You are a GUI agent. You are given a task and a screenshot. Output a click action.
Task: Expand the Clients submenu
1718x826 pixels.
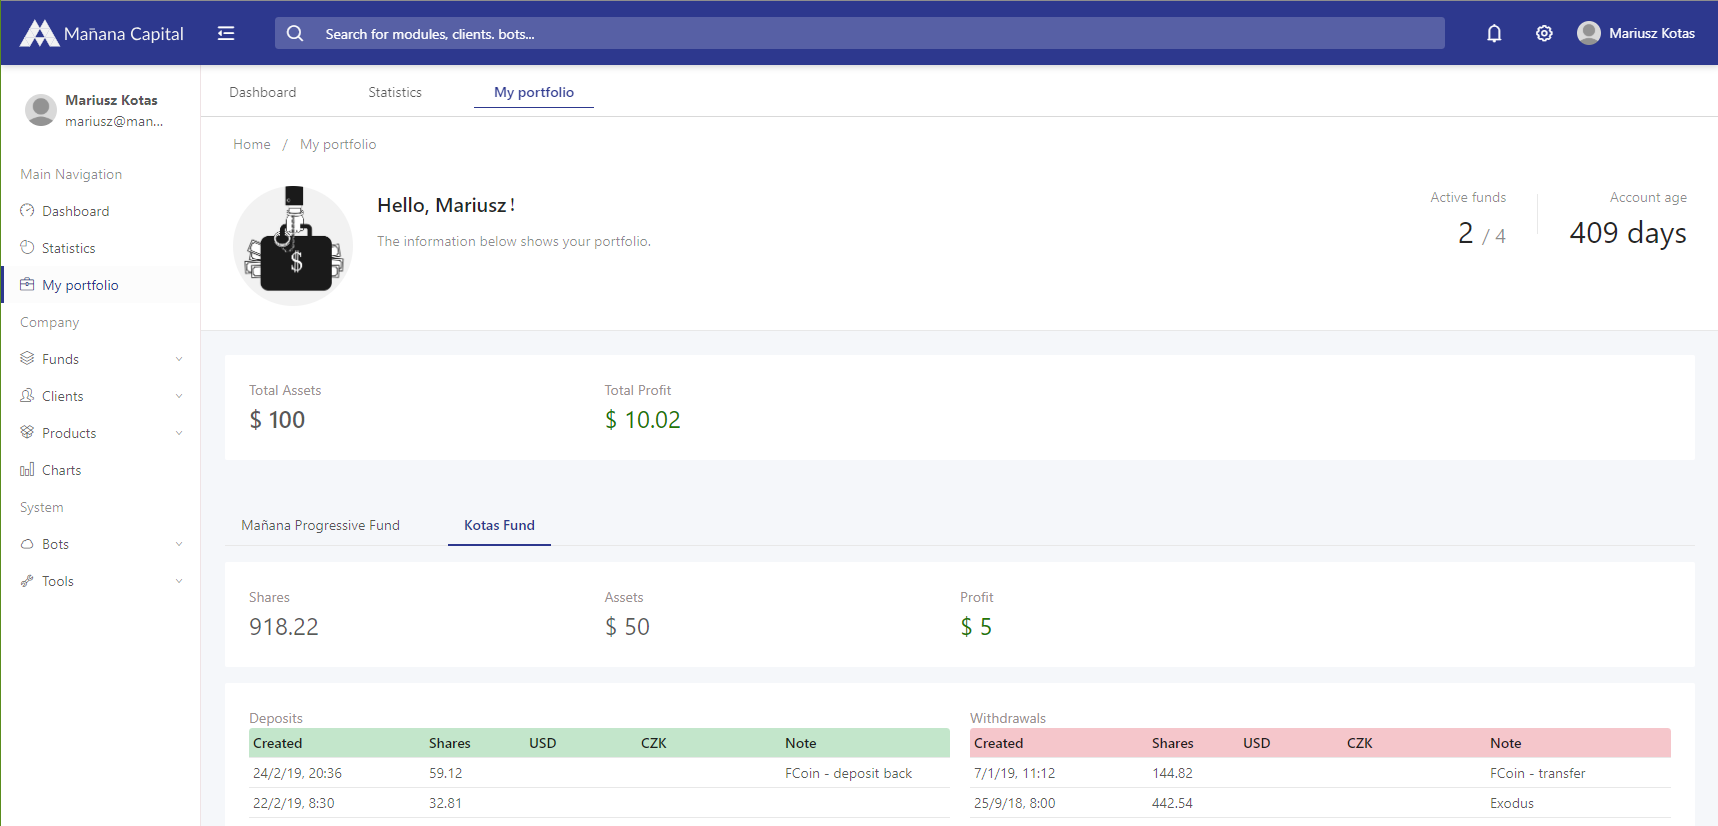tap(100, 396)
